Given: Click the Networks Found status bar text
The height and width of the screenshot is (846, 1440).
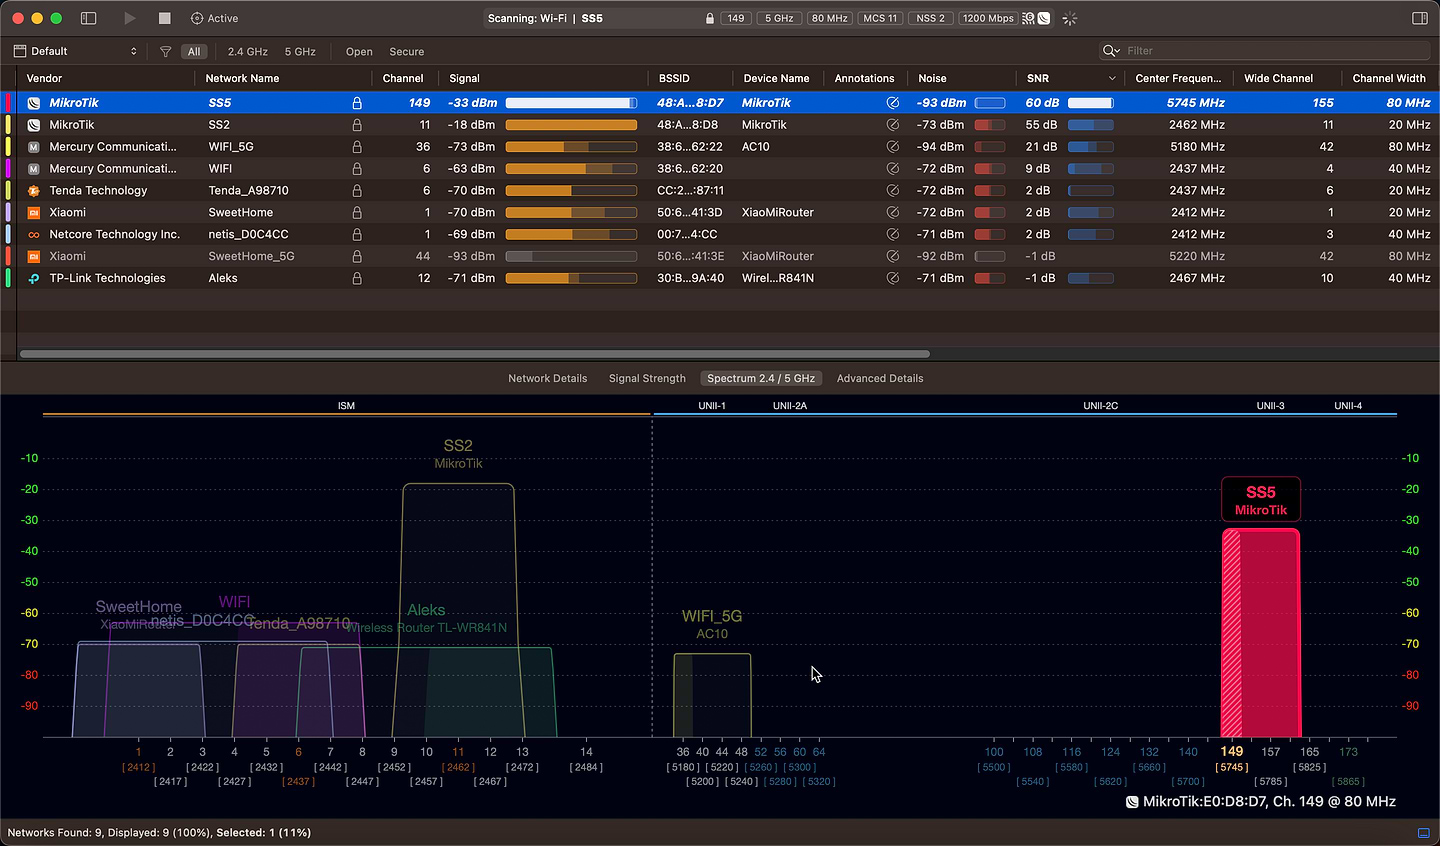Looking at the screenshot, I should coord(159,832).
